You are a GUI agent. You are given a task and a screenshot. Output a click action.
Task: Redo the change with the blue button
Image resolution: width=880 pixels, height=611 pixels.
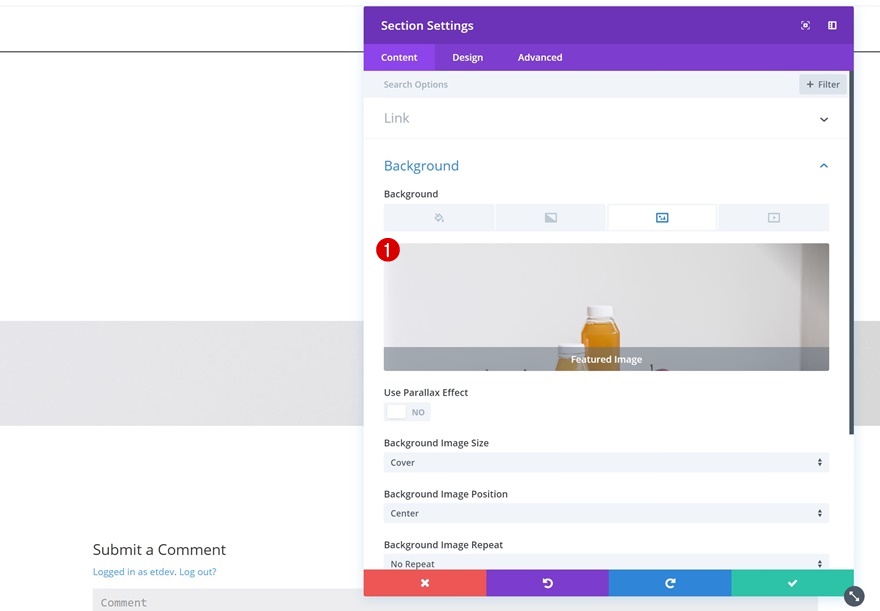pos(670,583)
